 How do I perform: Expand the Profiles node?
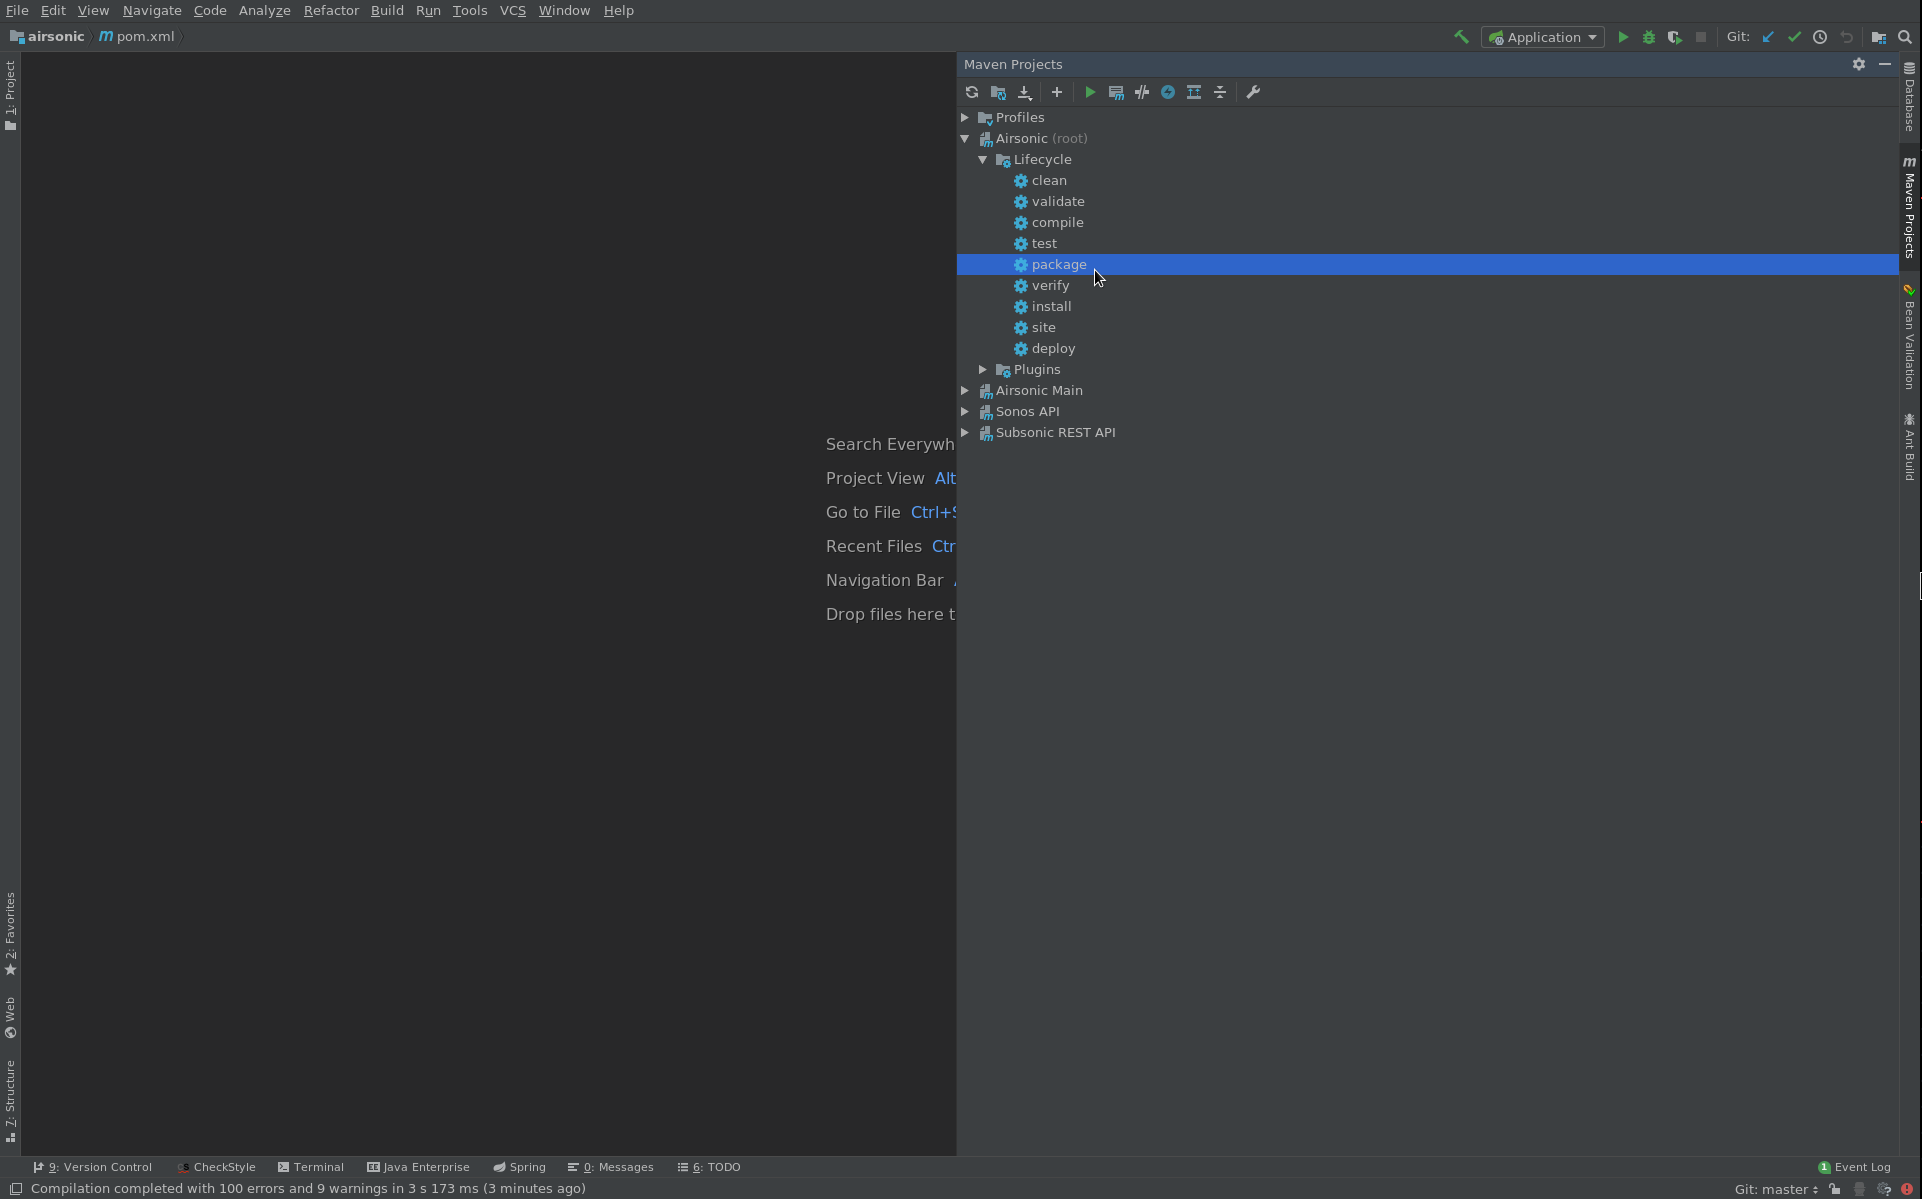click(x=965, y=117)
